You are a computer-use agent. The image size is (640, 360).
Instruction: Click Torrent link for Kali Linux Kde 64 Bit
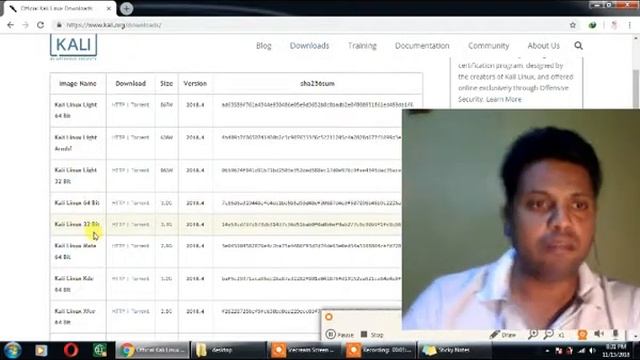point(140,278)
